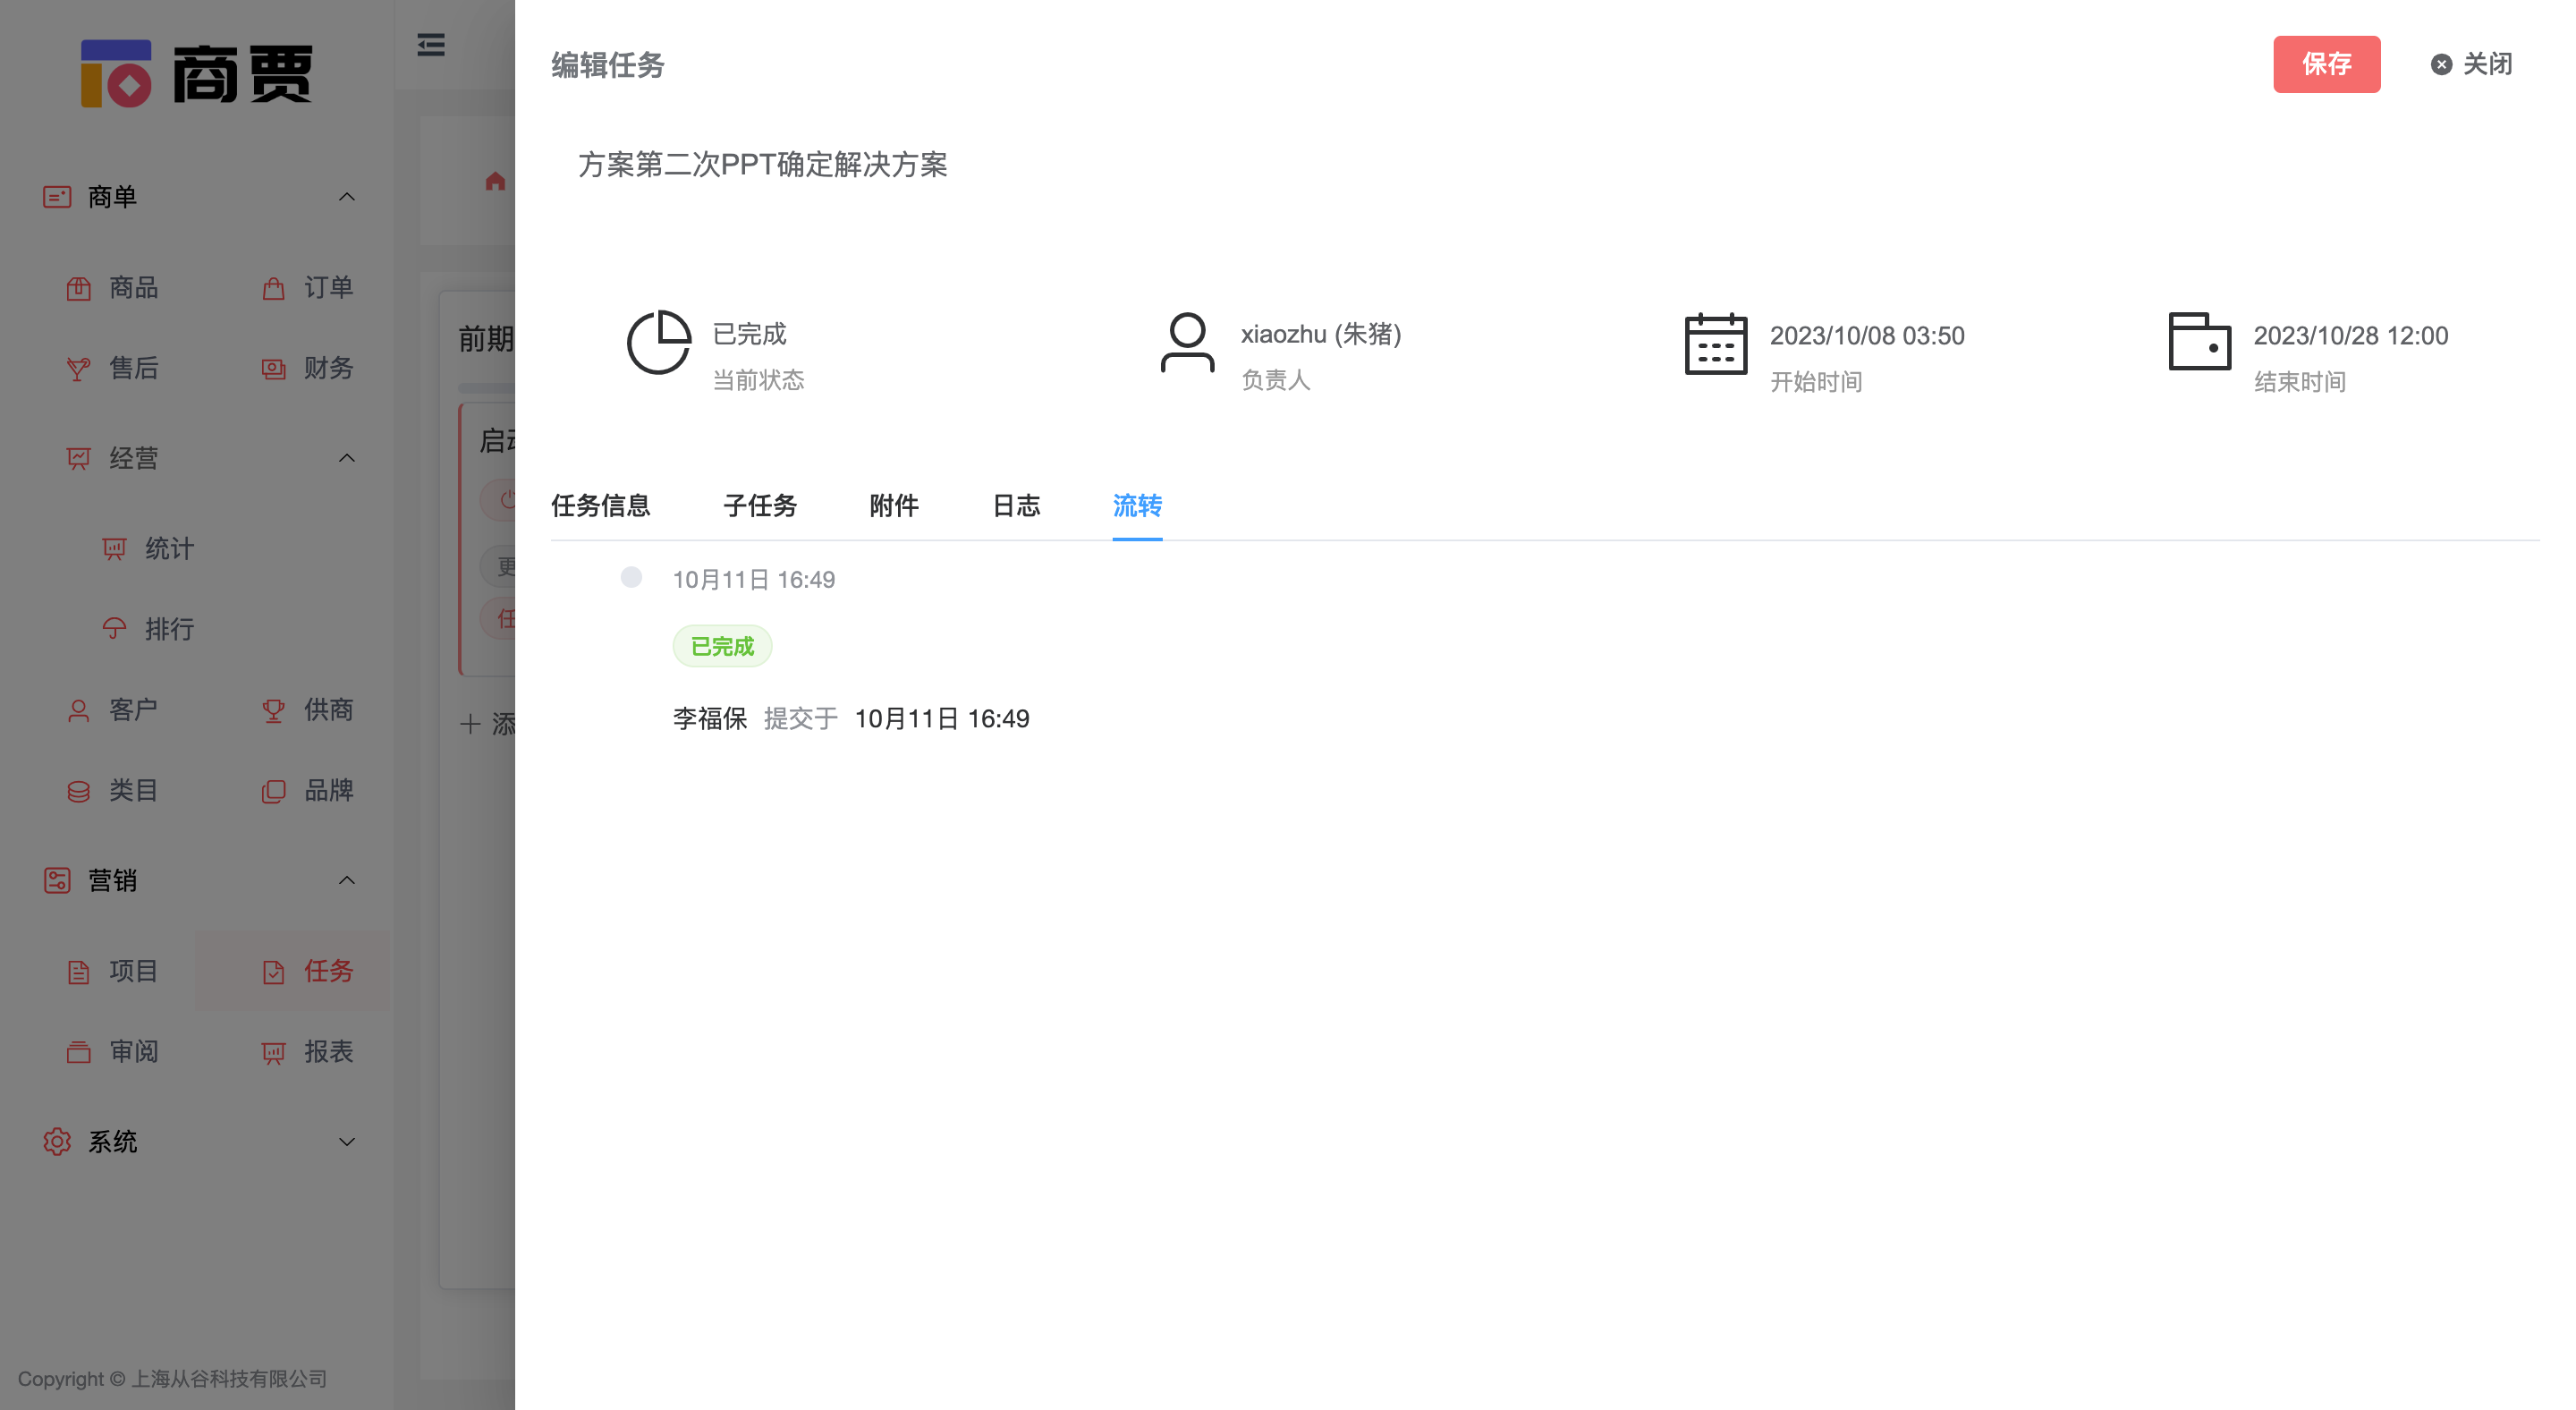This screenshot has width=2576, height=1410.
Task: Expand the 系统 section
Action: click(x=347, y=1141)
